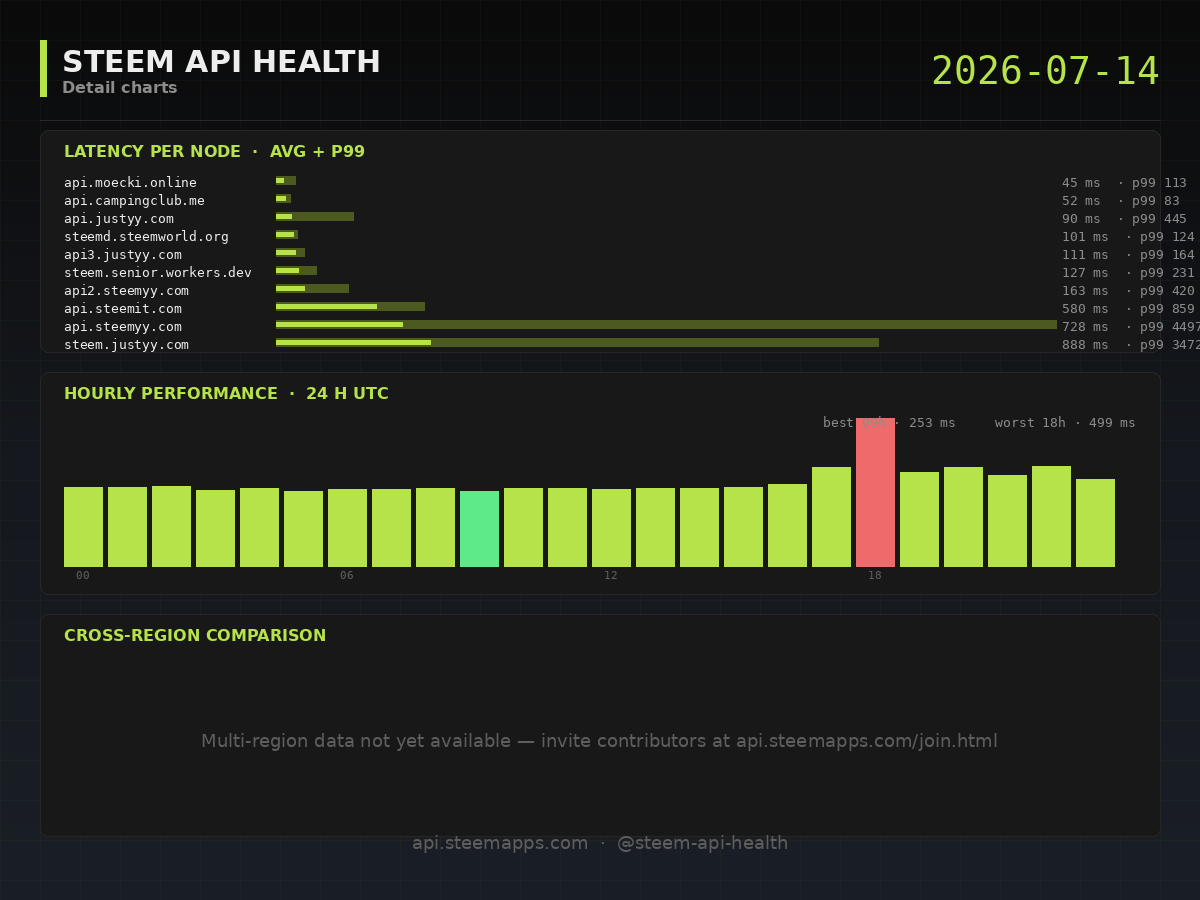
Task: Select the steem.justyy.com node name
Action: (x=126, y=345)
